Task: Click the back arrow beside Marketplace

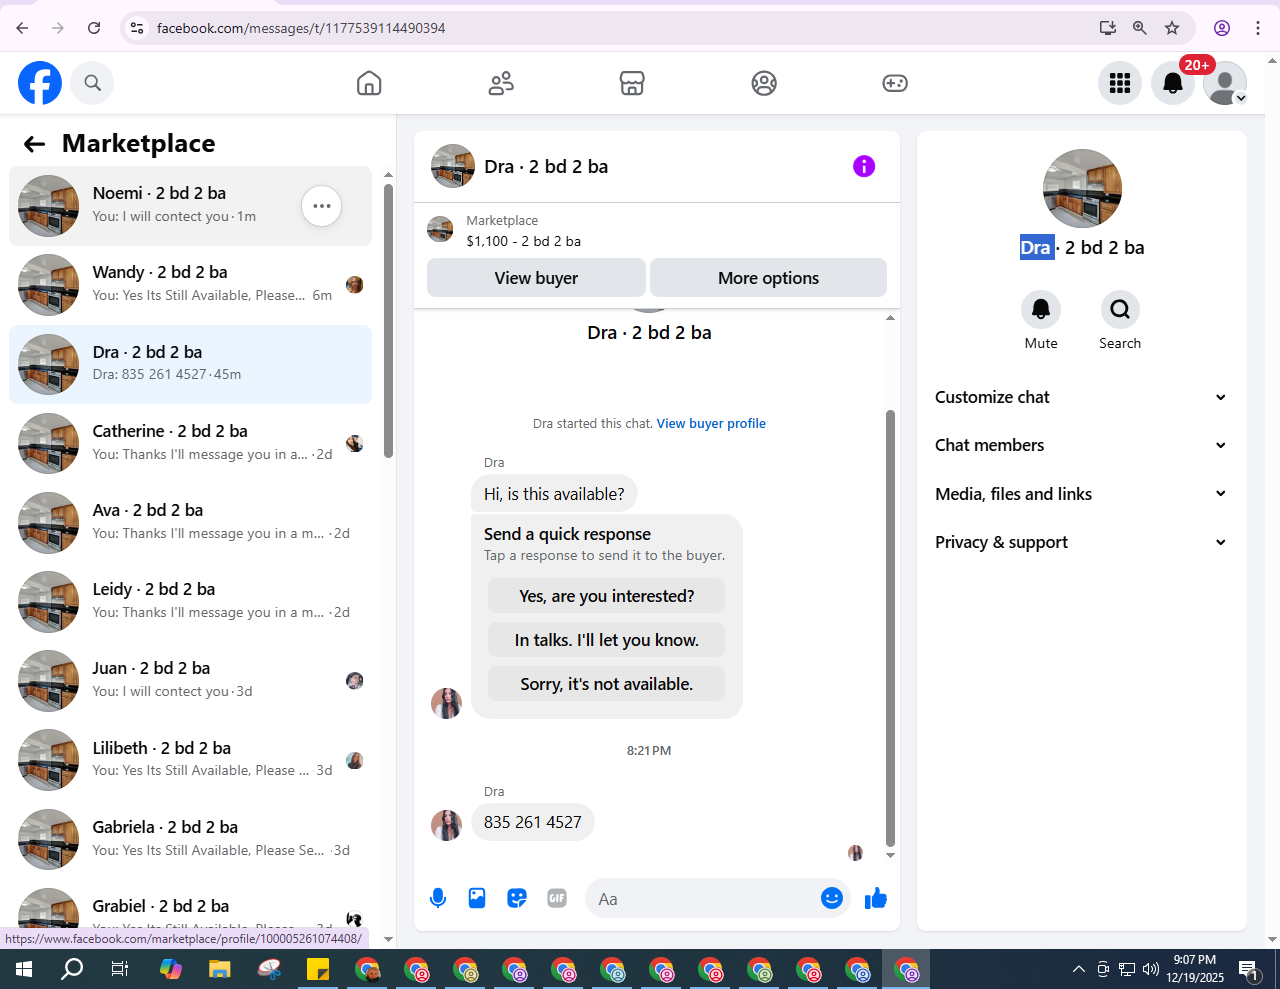Action: (x=35, y=144)
